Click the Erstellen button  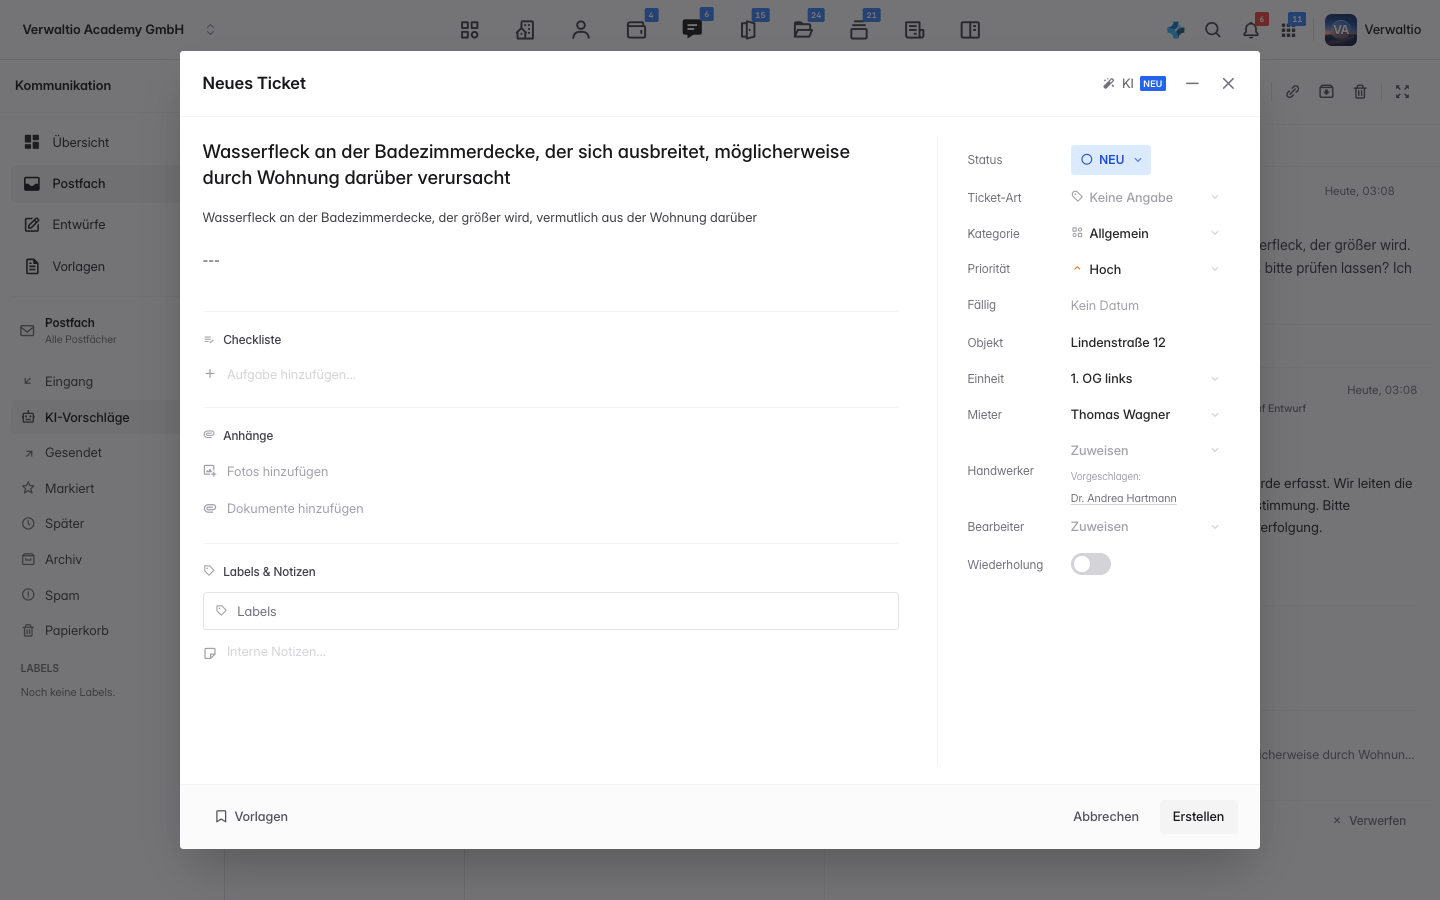pos(1198,816)
